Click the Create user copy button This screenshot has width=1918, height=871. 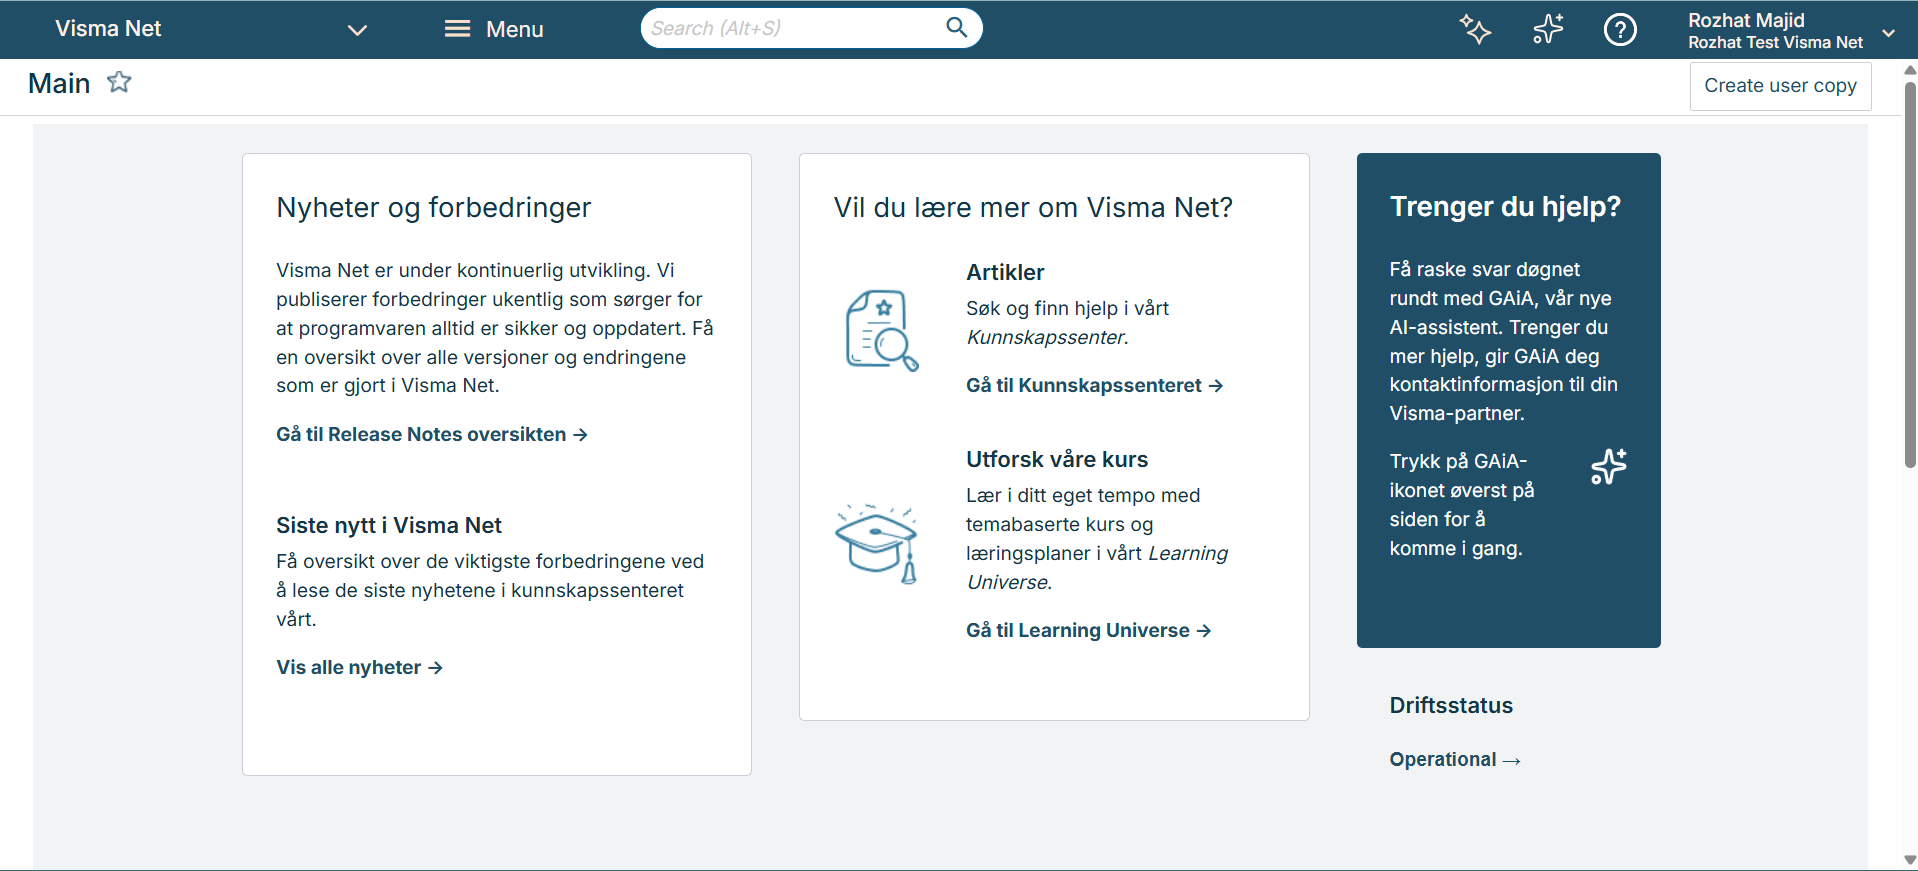(1780, 86)
